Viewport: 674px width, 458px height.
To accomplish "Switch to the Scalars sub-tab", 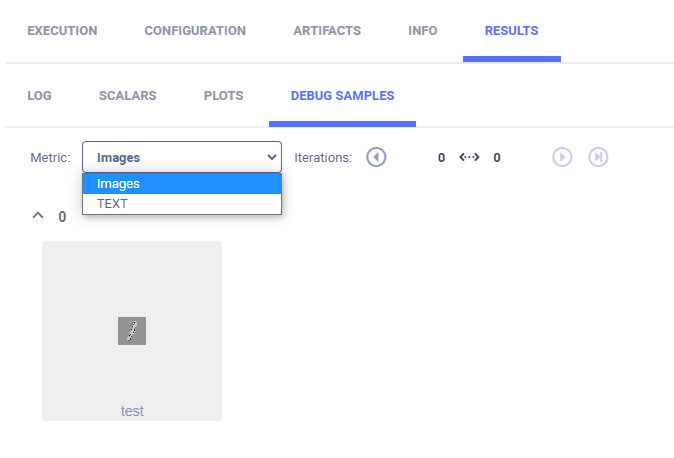I will [127, 96].
